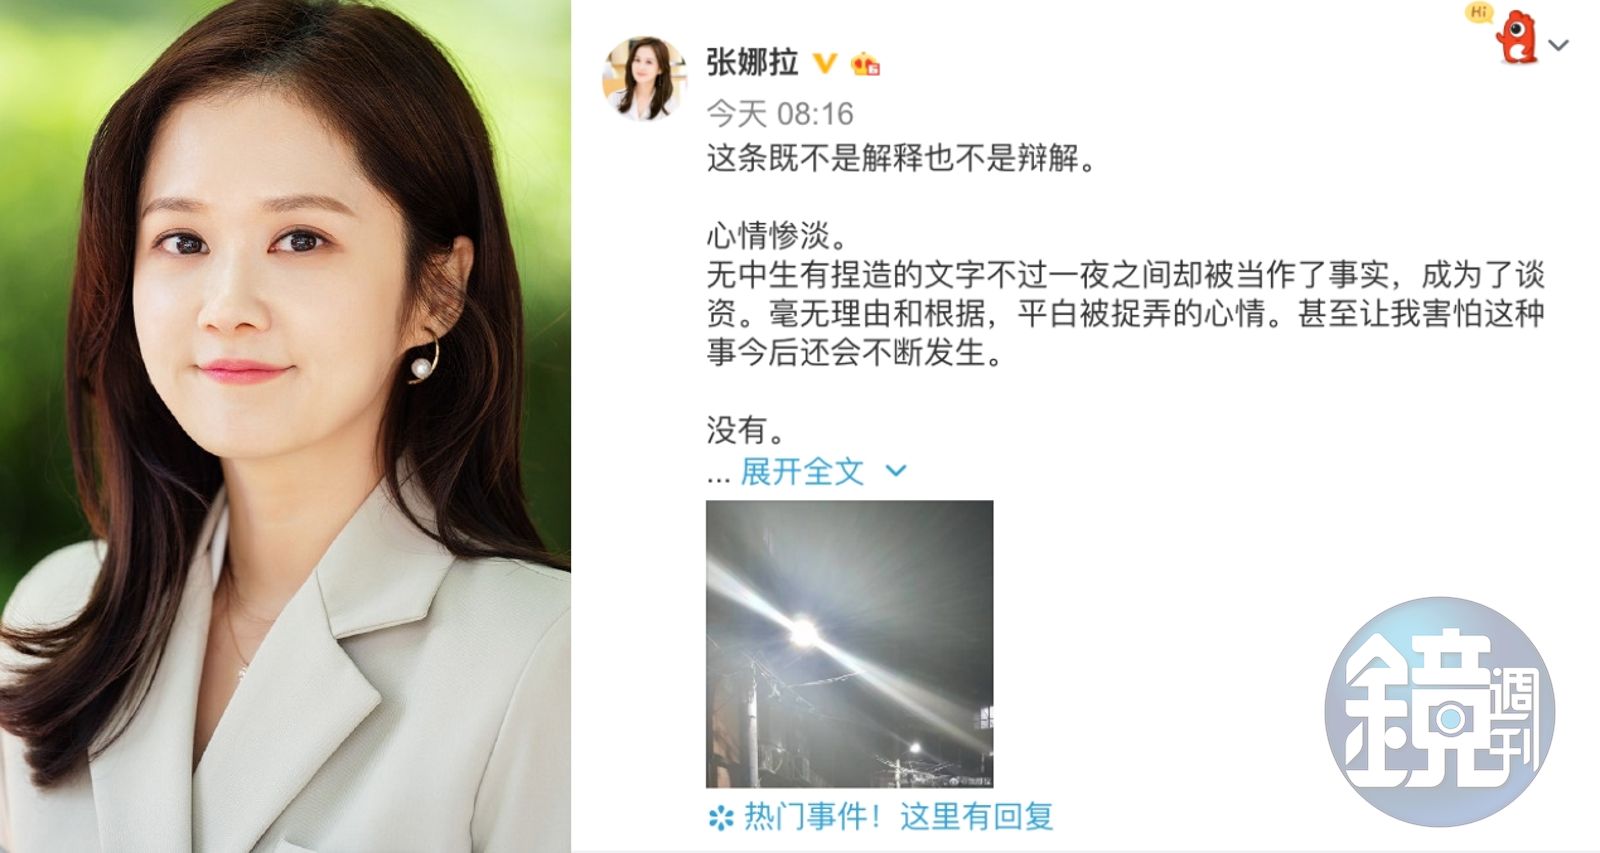Expand the post with the 展开全文 arrow
The height and width of the screenshot is (853, 1600).
(896, 470)
